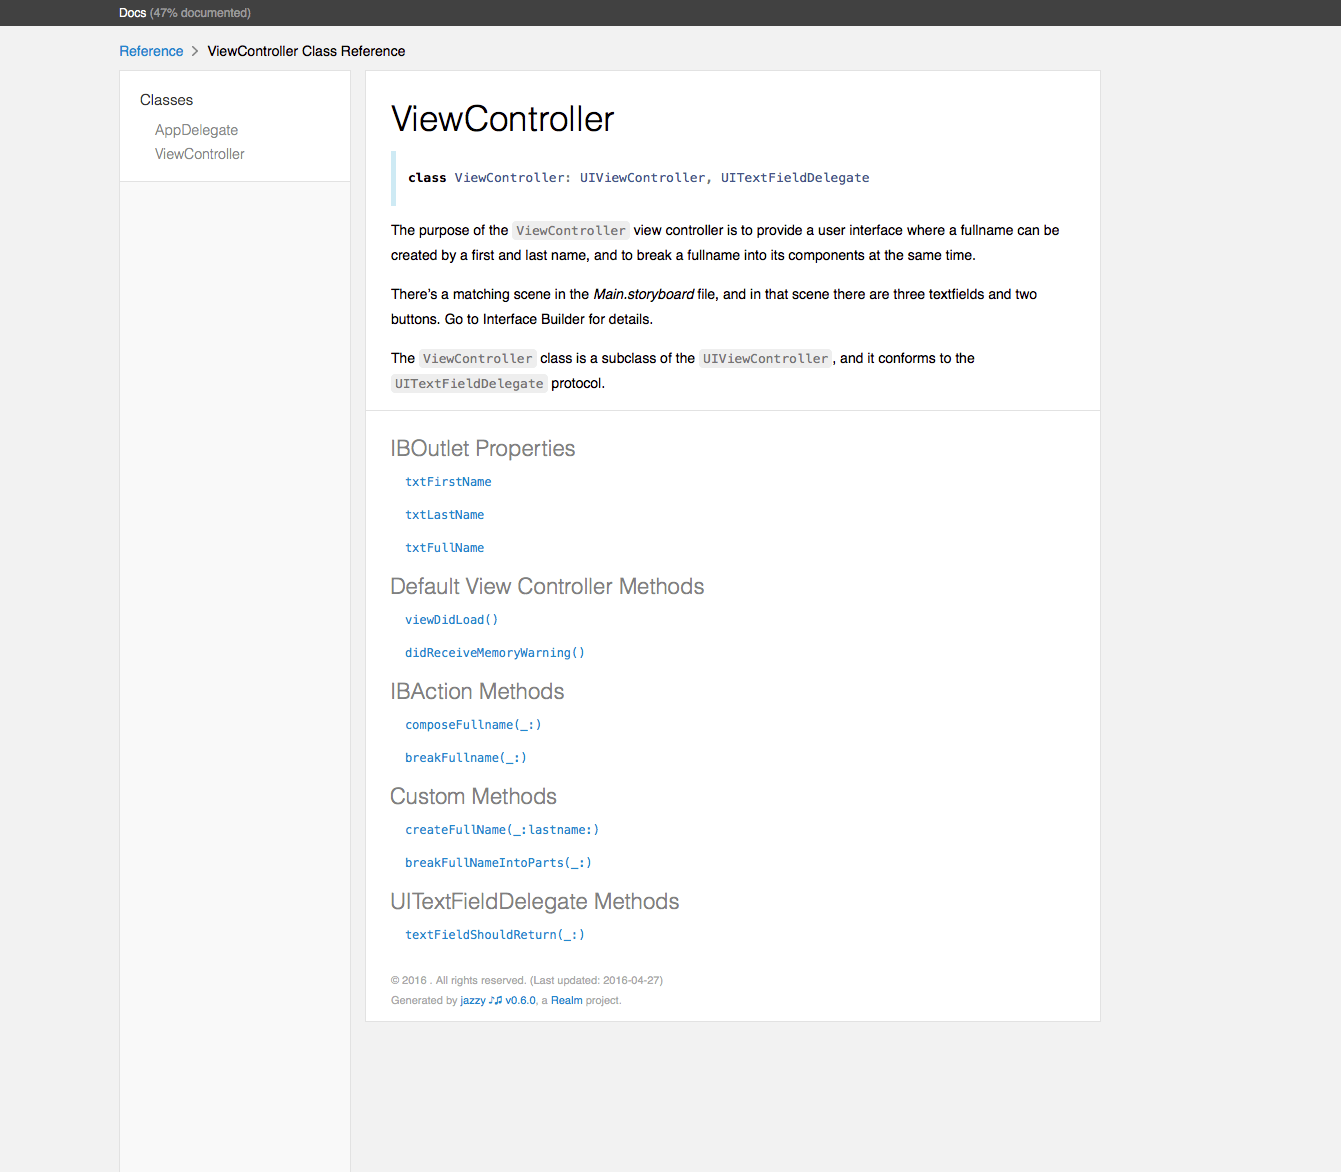View details of the txtFullName outlet

444,547
